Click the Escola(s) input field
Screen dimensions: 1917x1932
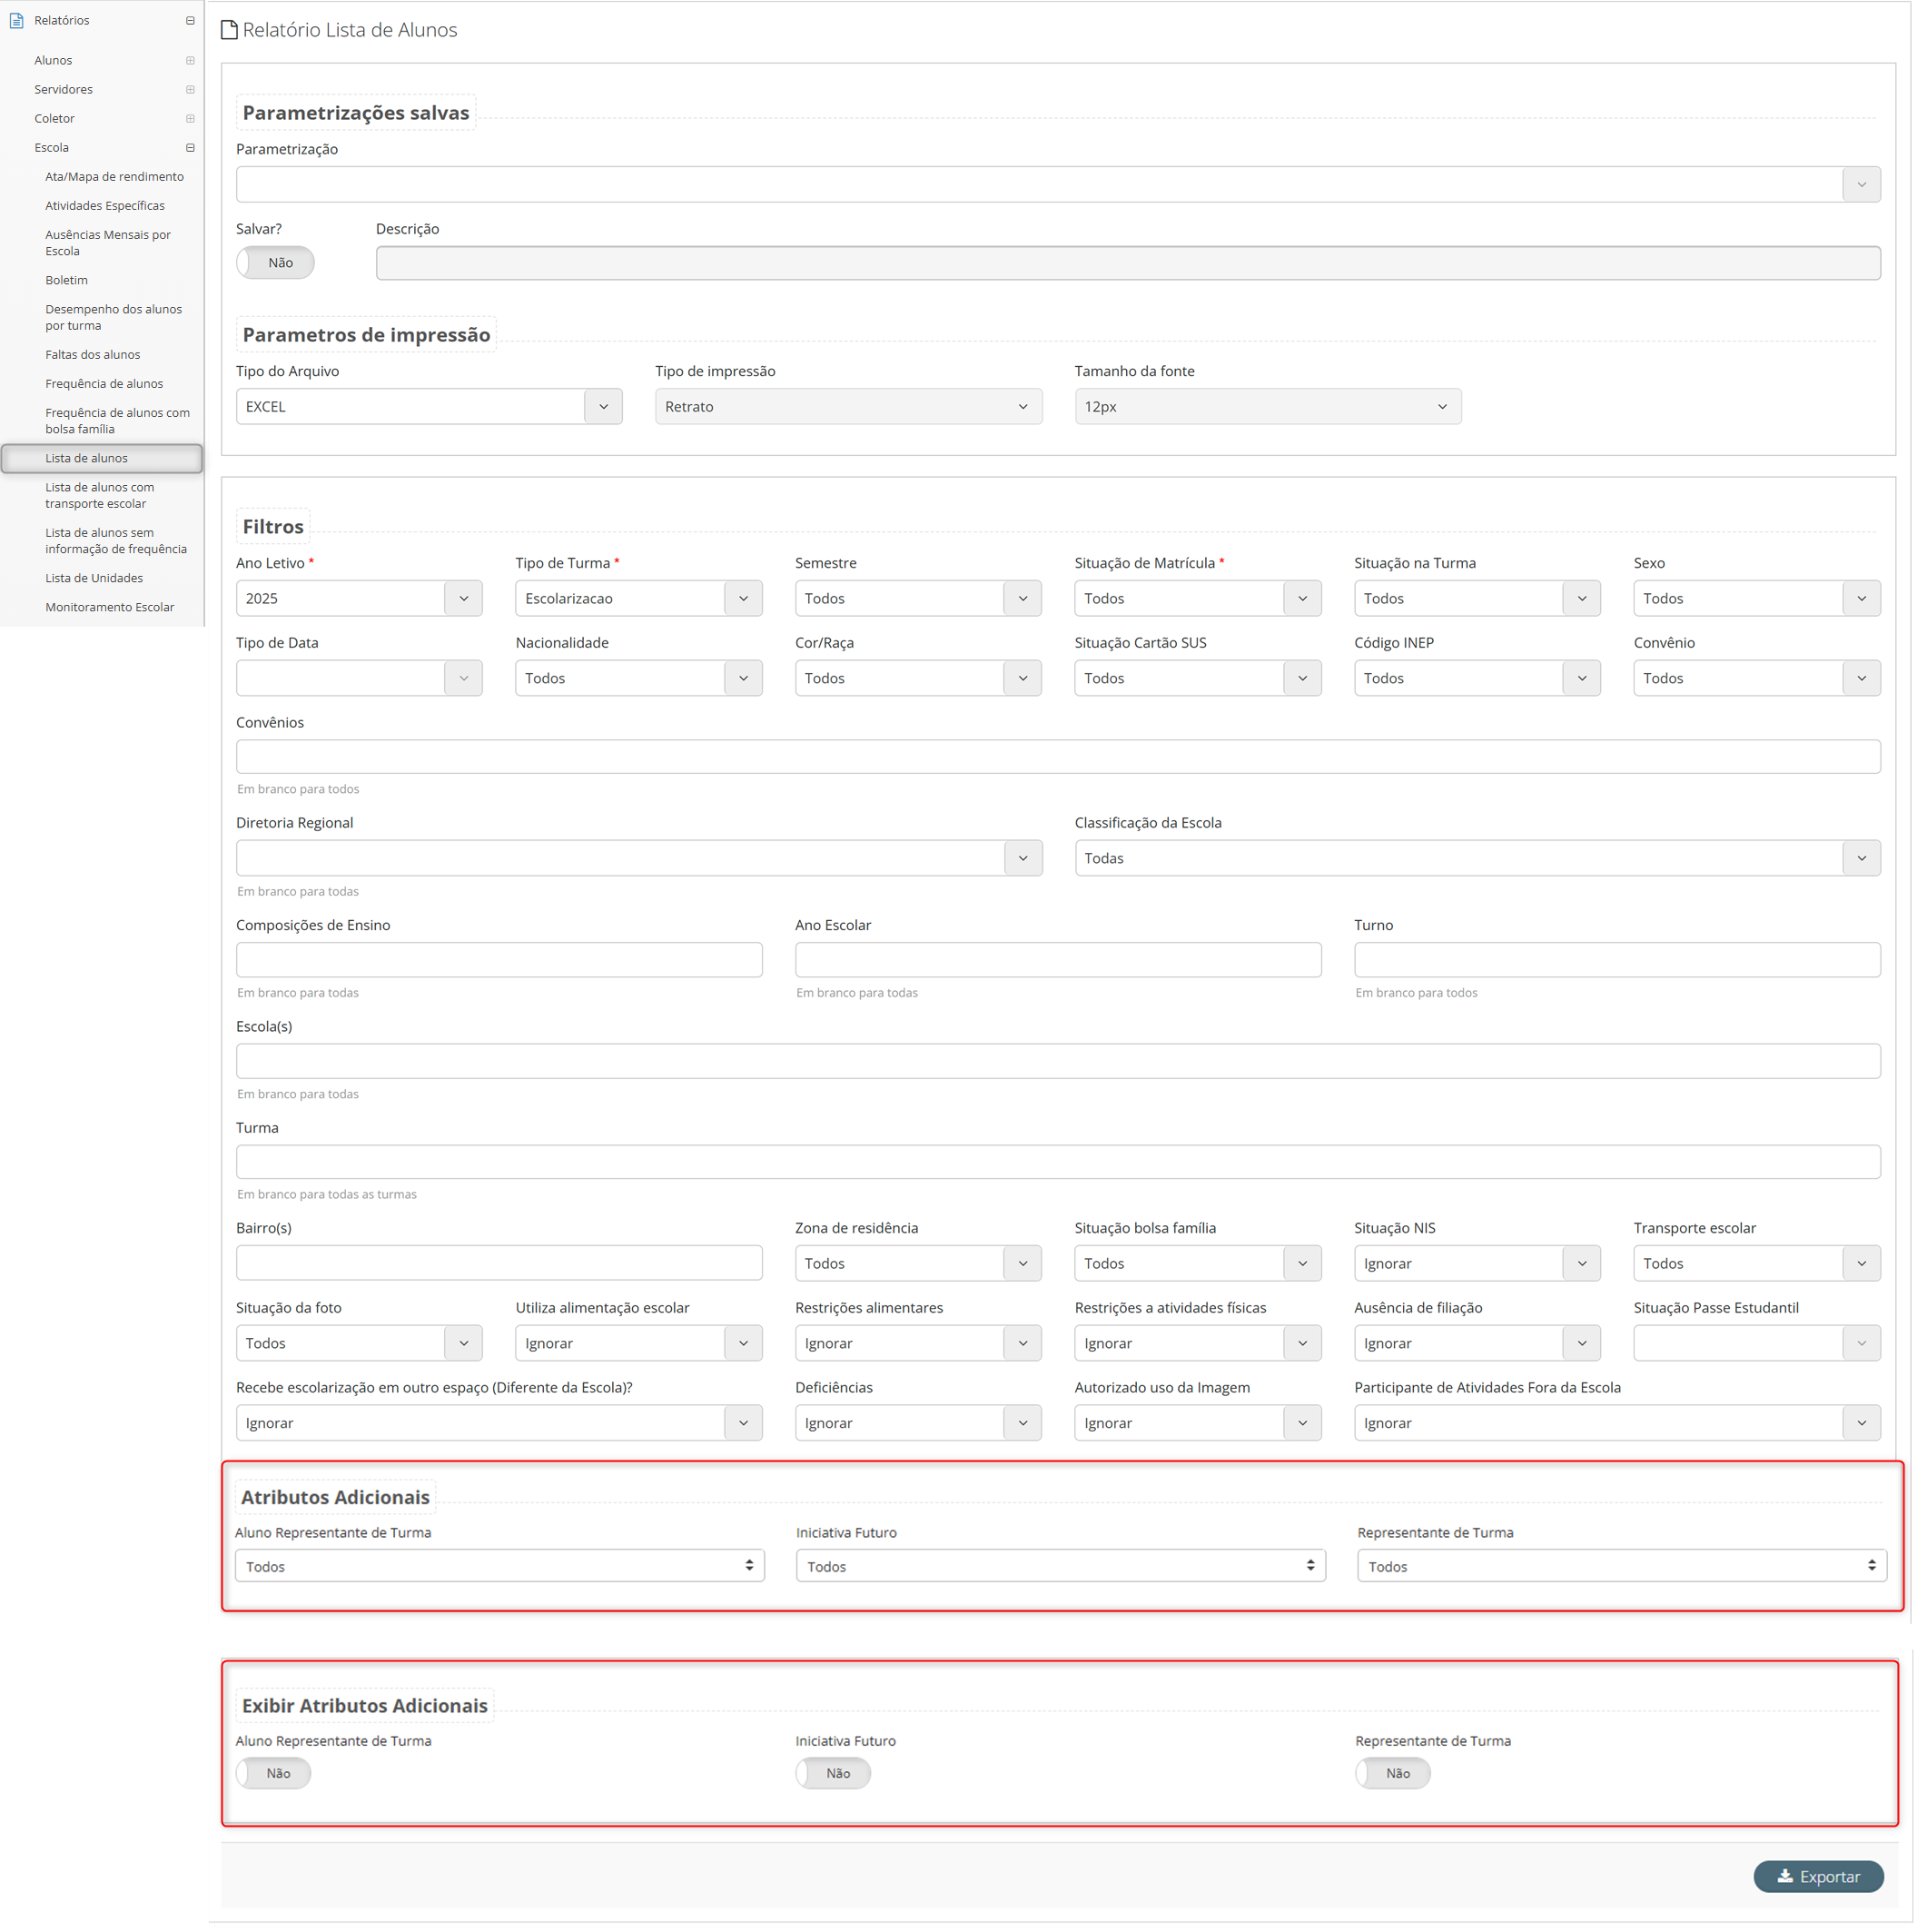pyautogui.click(x=1058, y=1061)
